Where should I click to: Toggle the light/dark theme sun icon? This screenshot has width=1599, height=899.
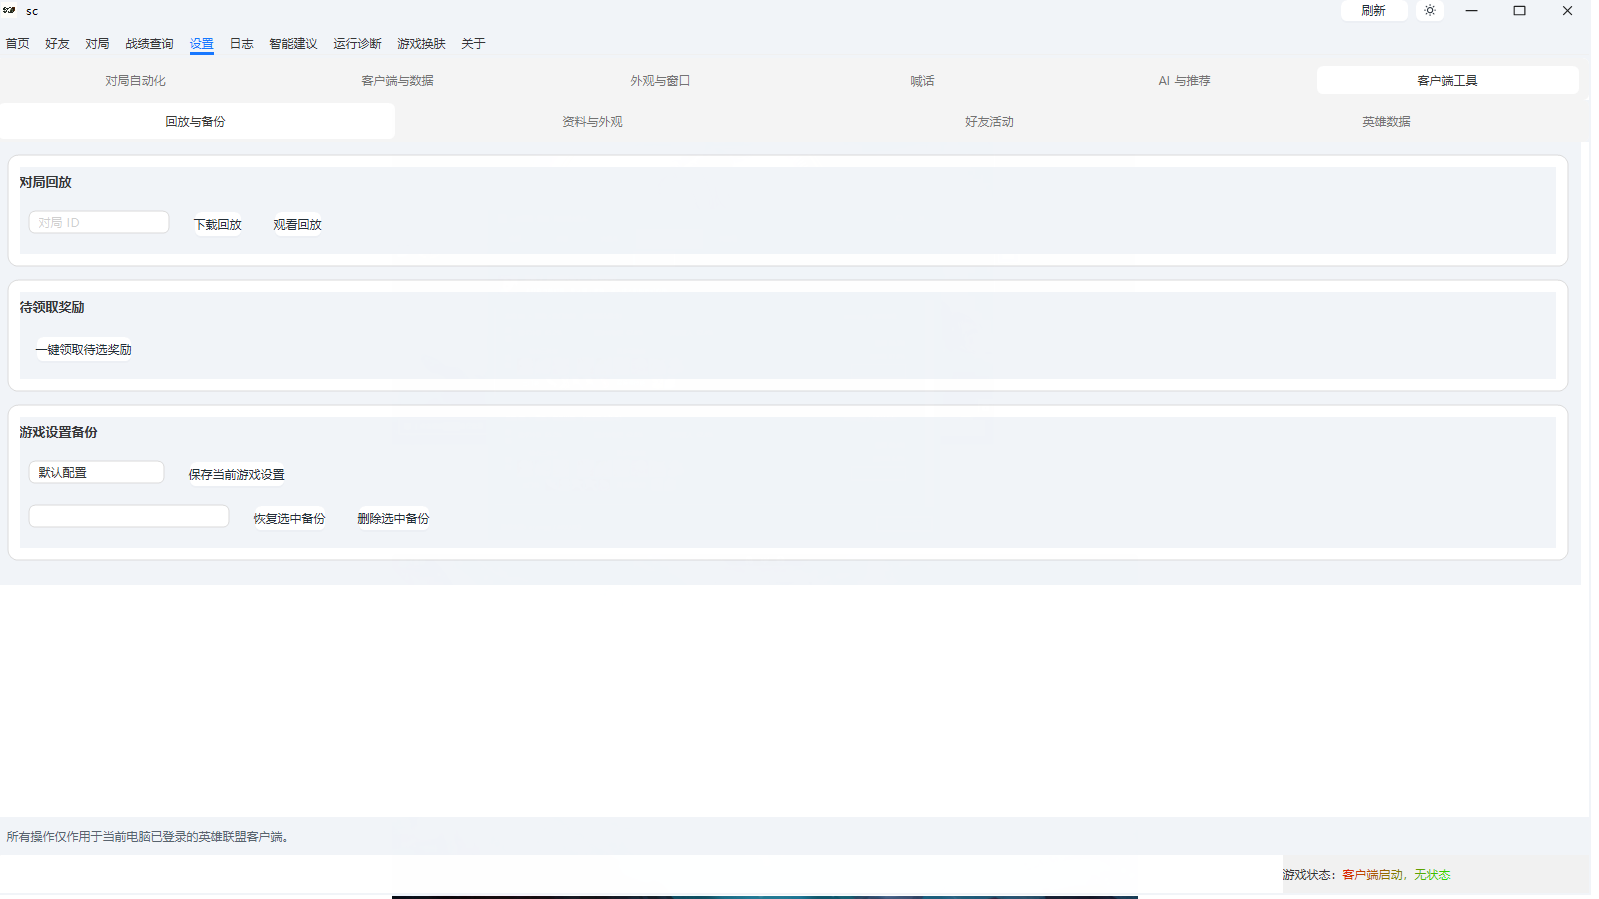coord(1430,11)
